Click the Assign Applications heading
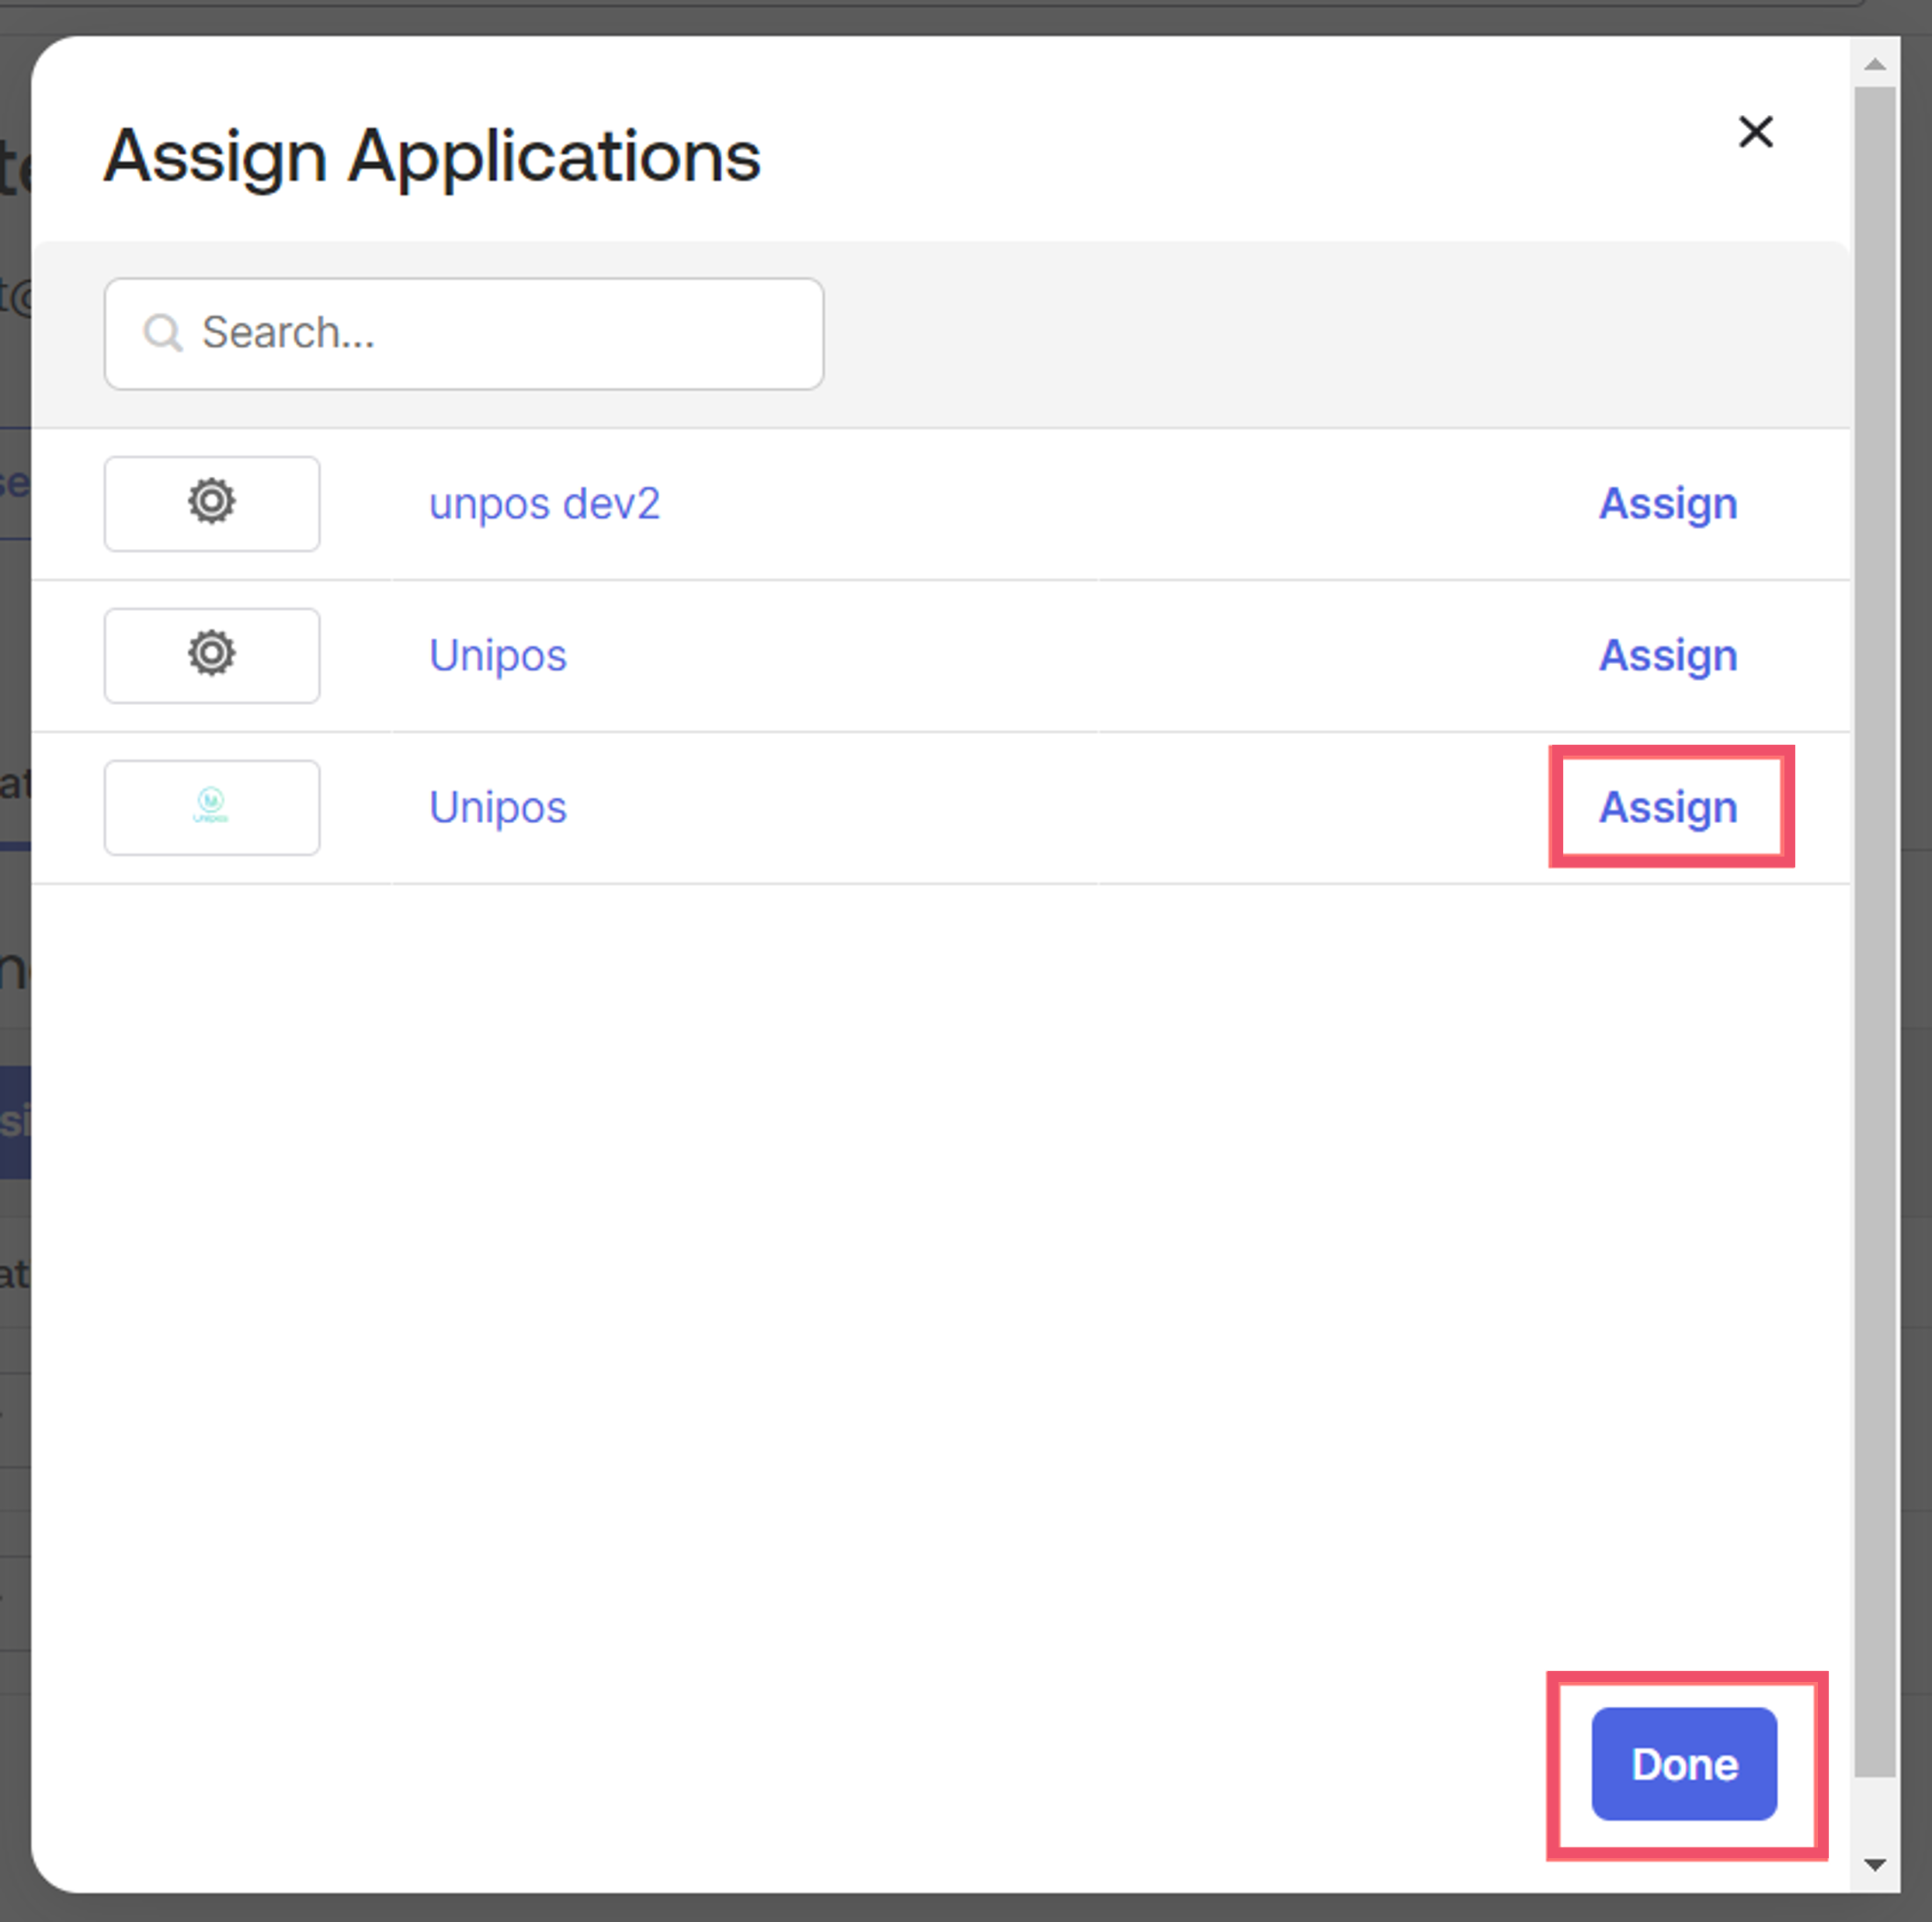This screenshot has height=1922, width=1932. 432,157
